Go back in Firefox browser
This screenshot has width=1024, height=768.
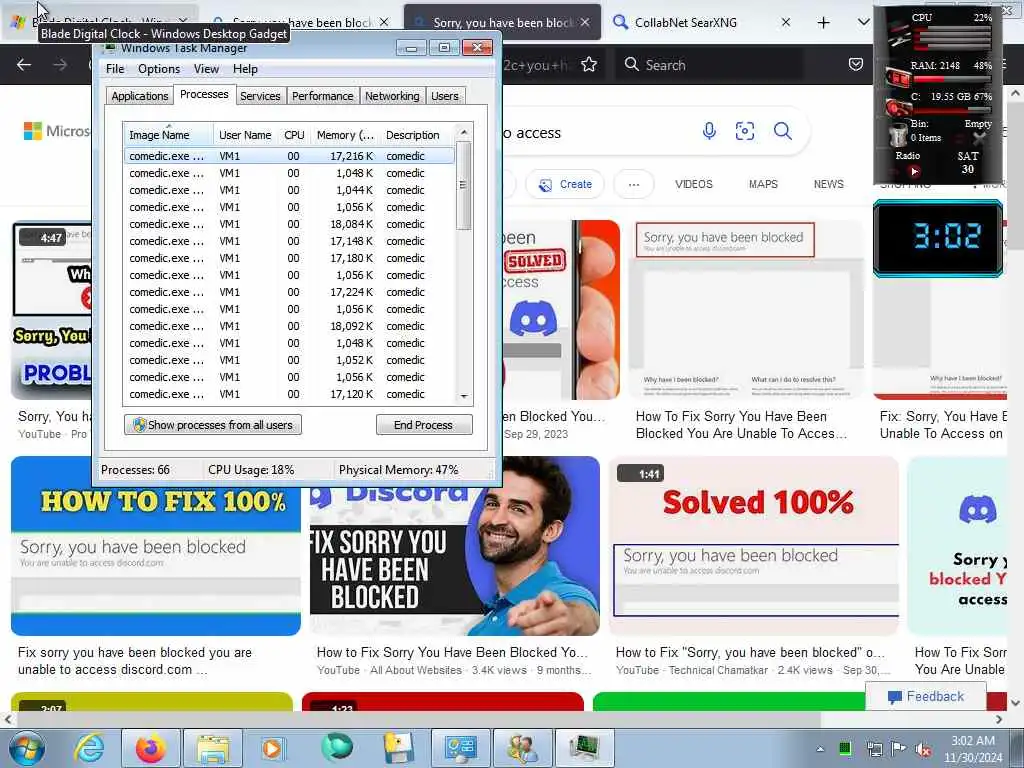click(x=24, y=65)
